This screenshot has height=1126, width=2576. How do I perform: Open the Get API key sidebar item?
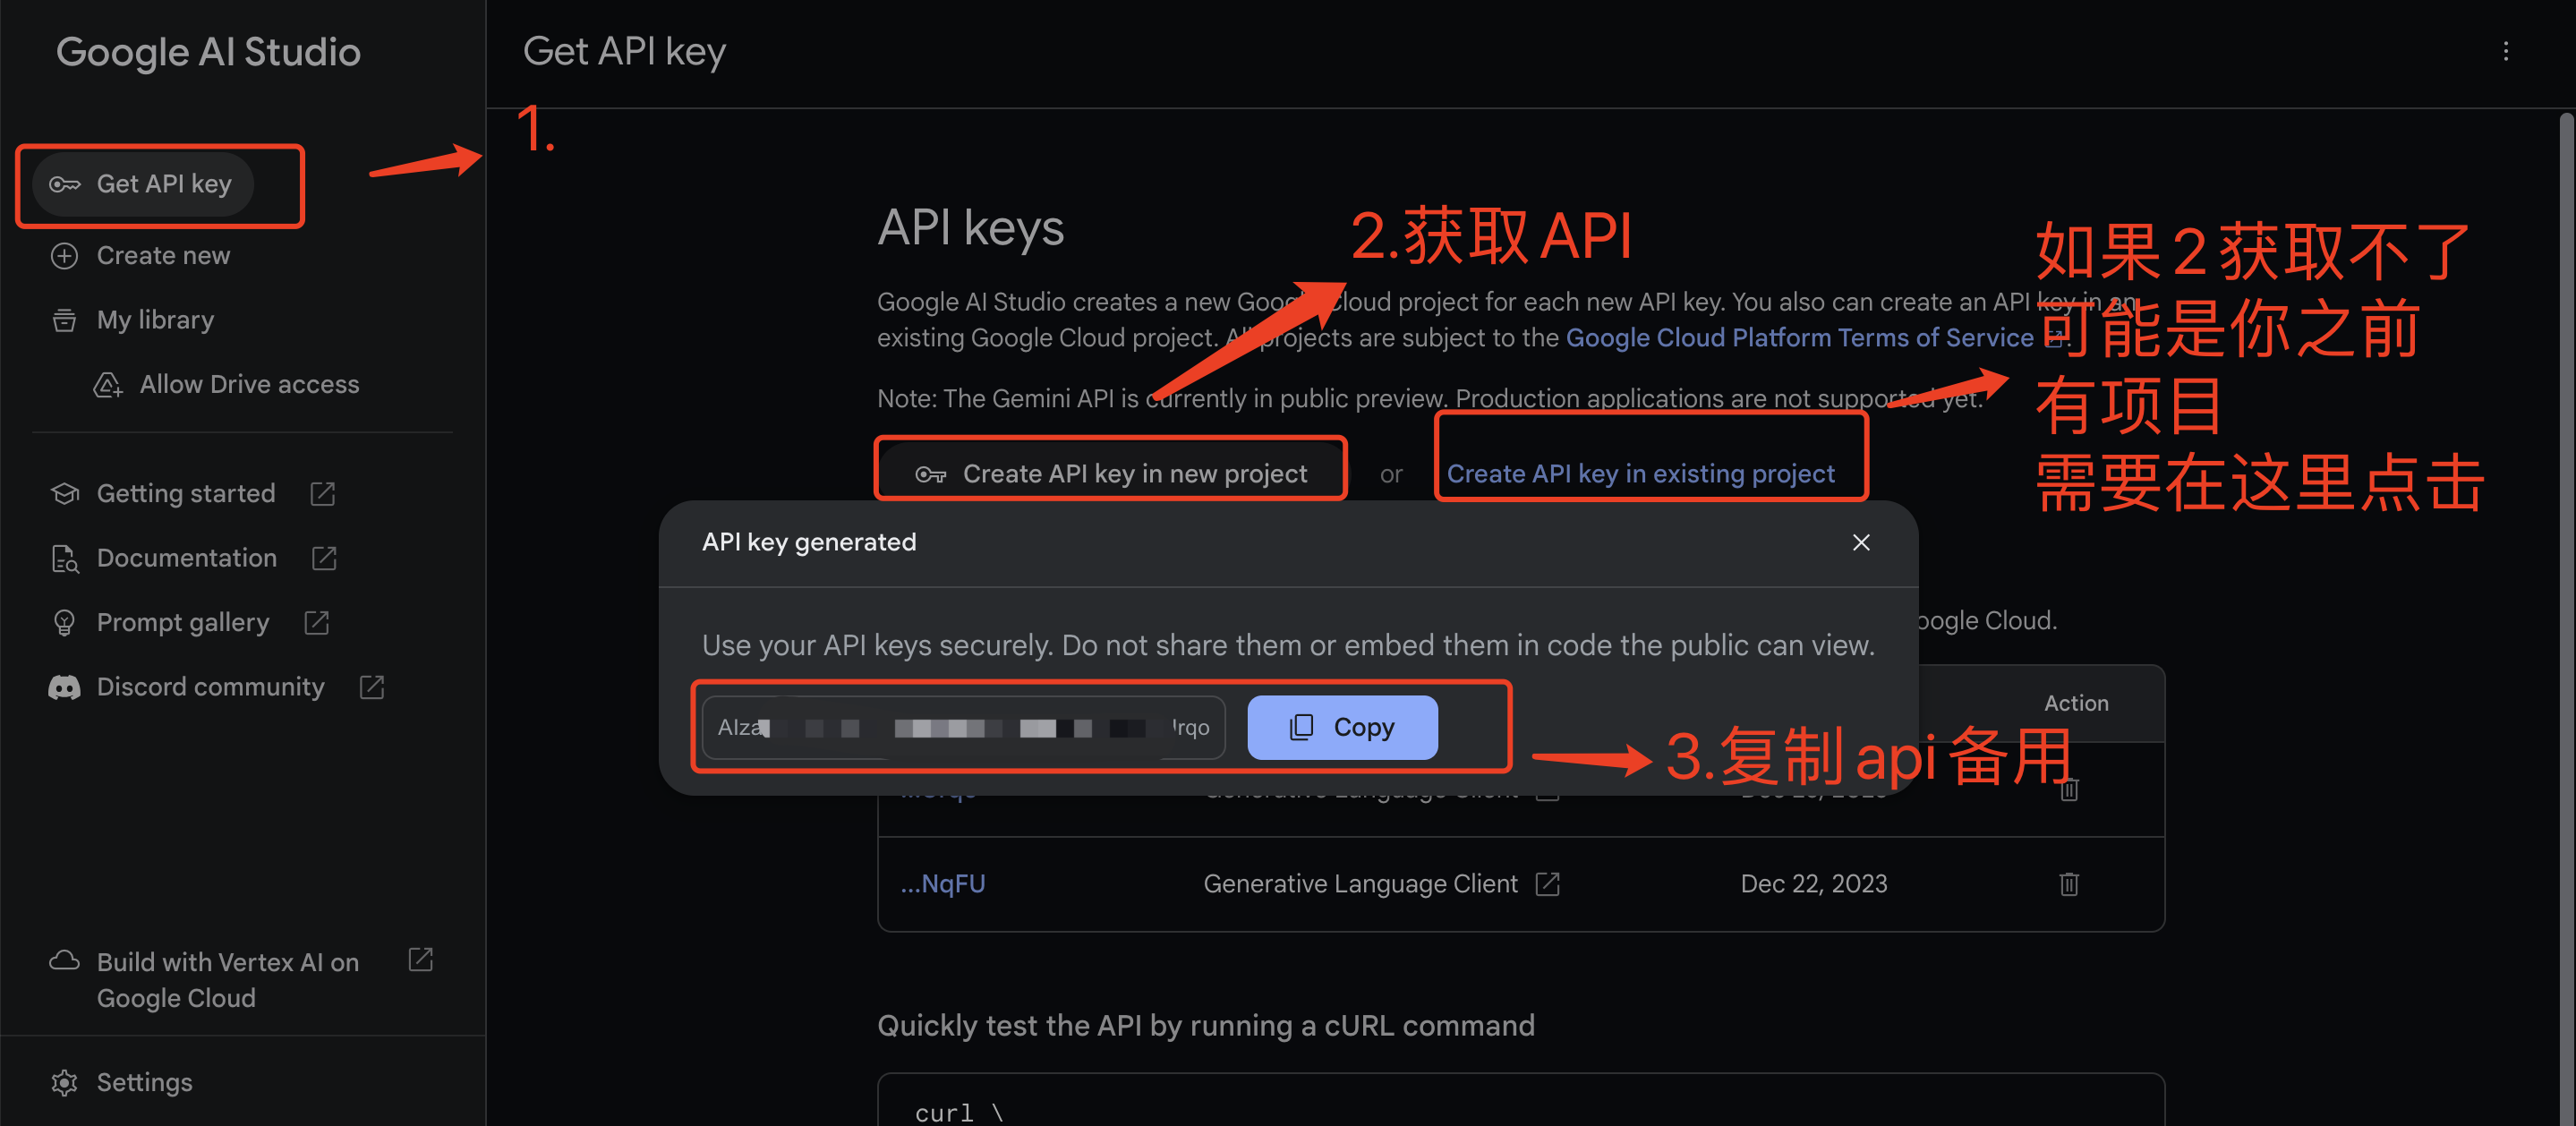143,184
